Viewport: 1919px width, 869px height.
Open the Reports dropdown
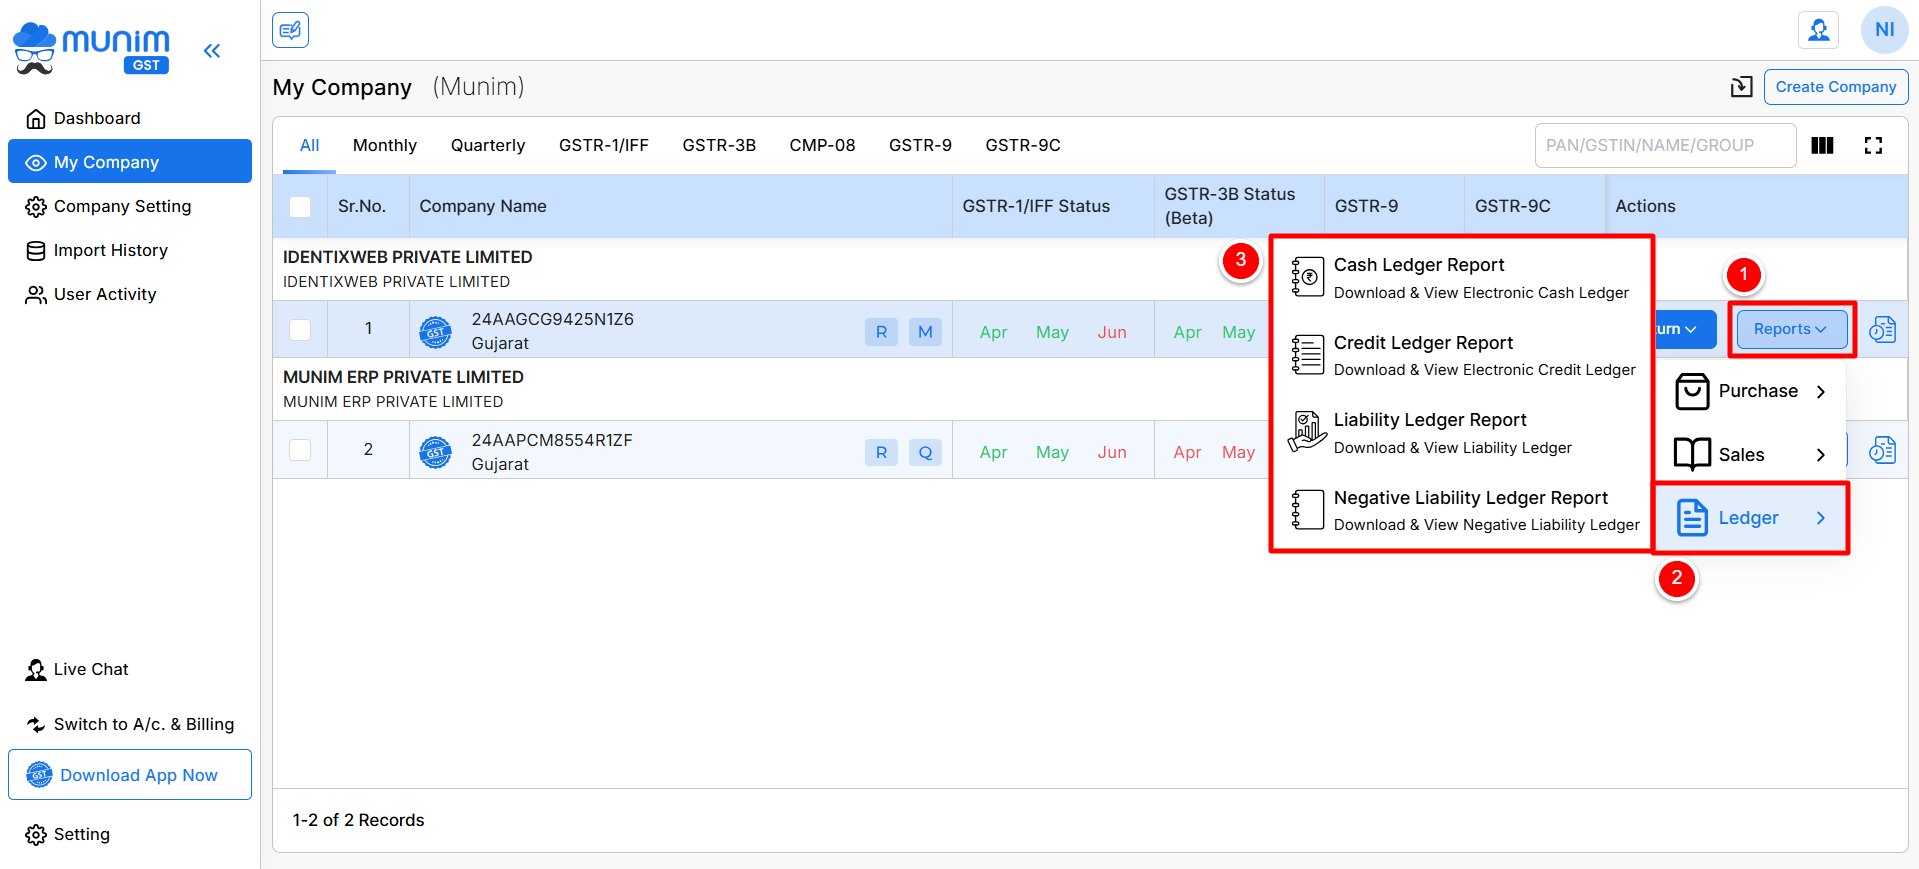(x=1791, y=329)
